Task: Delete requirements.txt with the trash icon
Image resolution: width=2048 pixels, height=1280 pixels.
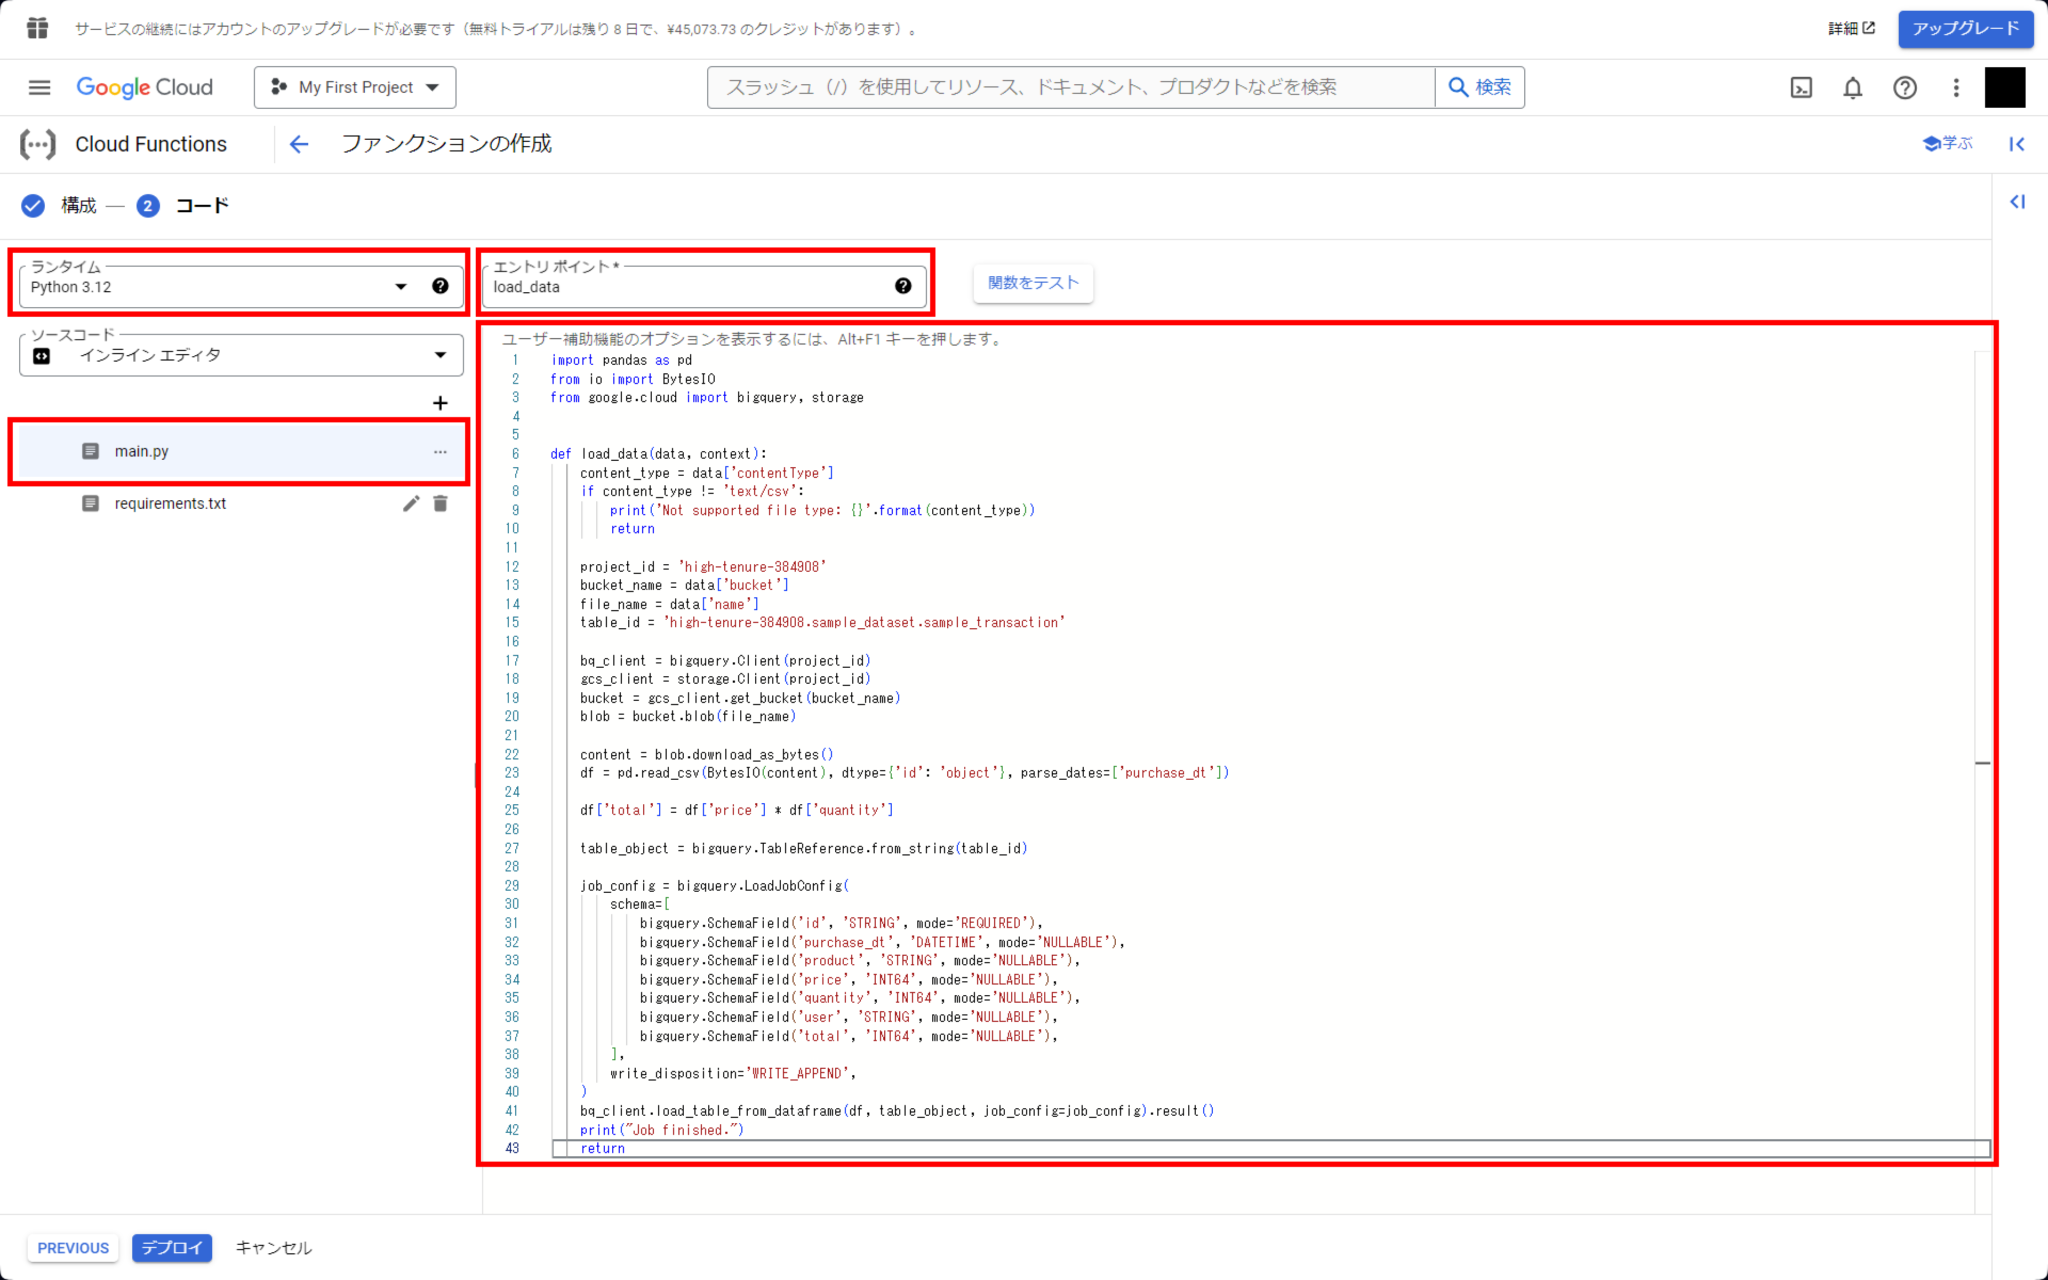Action: [440, 503]
